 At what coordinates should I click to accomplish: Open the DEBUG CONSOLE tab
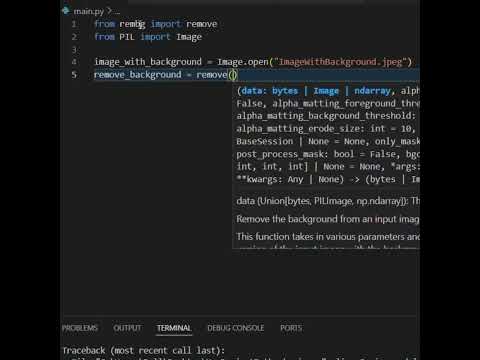pyautogui.click(x=236, y=328)
